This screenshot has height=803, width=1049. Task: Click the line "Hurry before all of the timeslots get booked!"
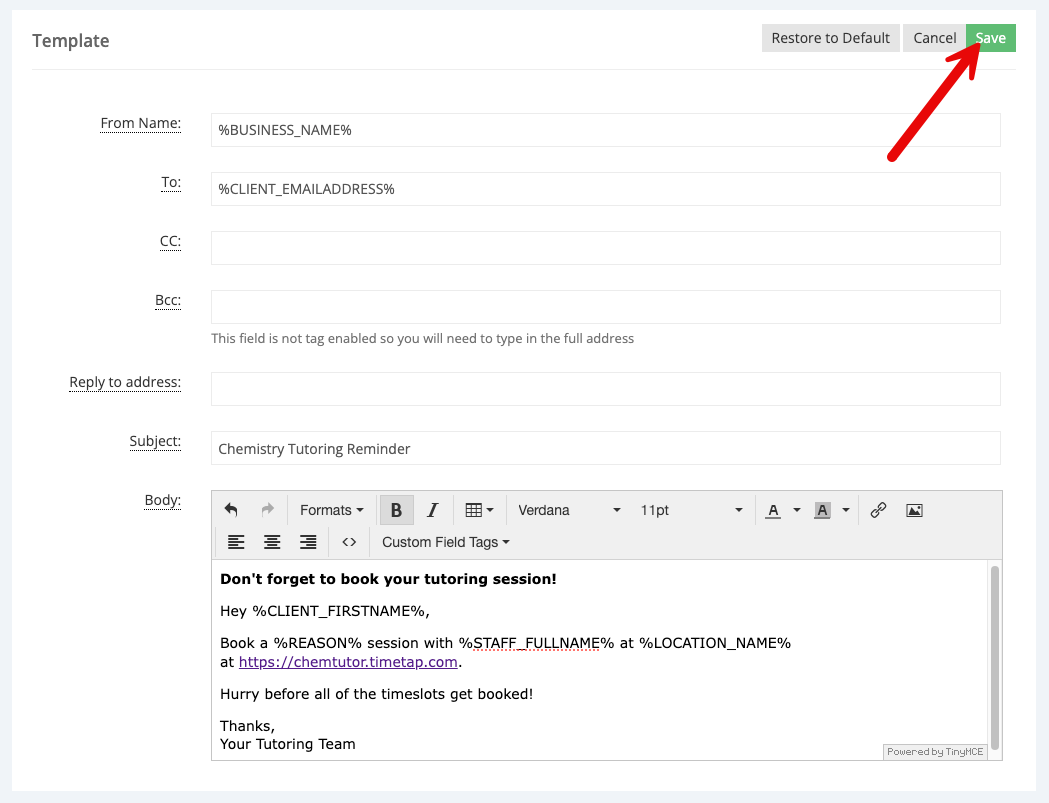pos(377,694)
